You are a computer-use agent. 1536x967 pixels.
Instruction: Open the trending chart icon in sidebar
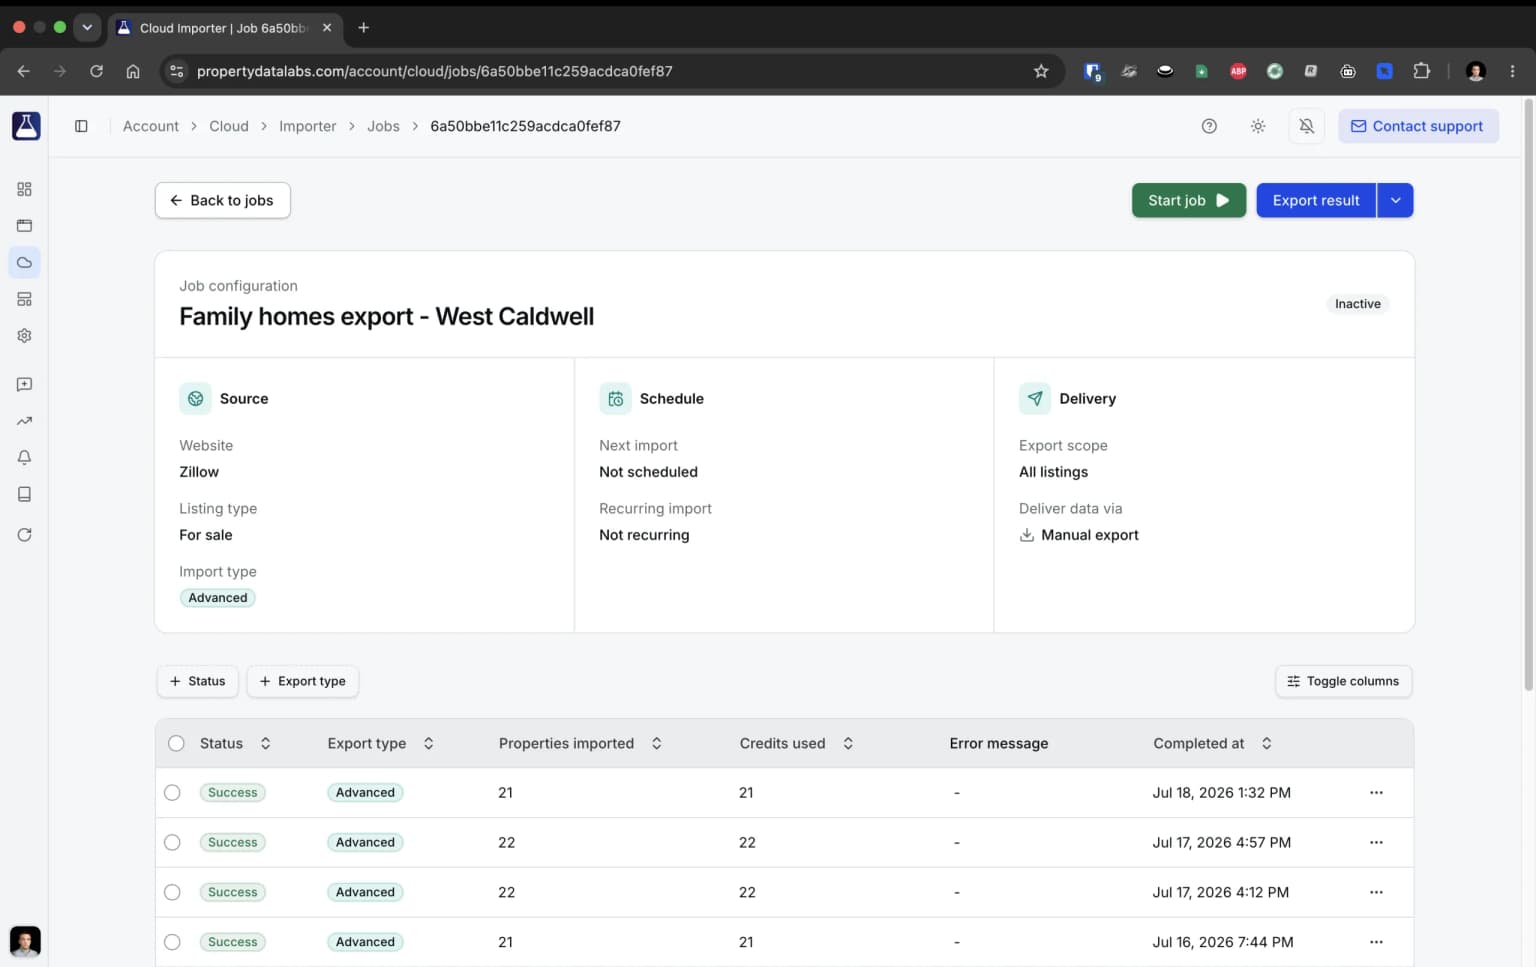pyautogui.click(x=24, y=421)
